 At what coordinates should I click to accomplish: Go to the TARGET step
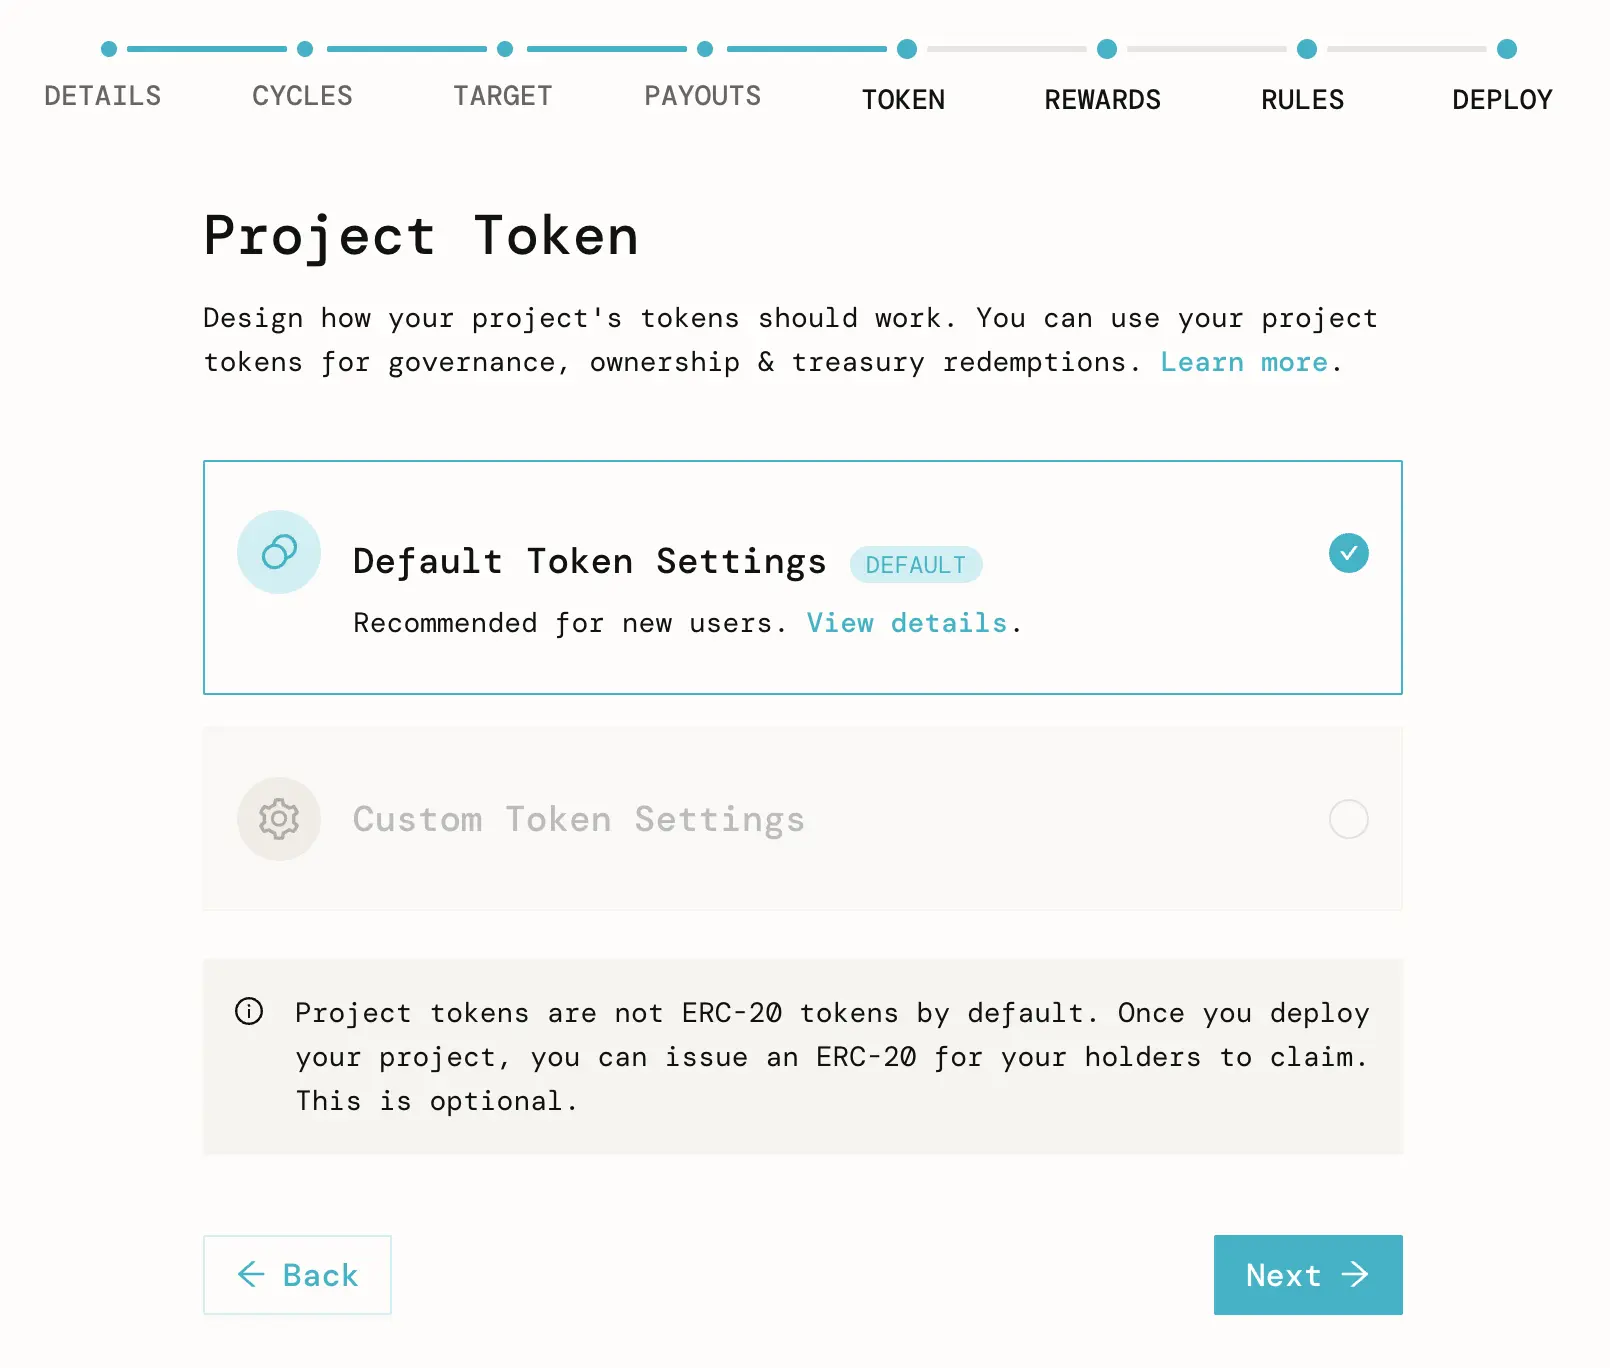point(503,96)
